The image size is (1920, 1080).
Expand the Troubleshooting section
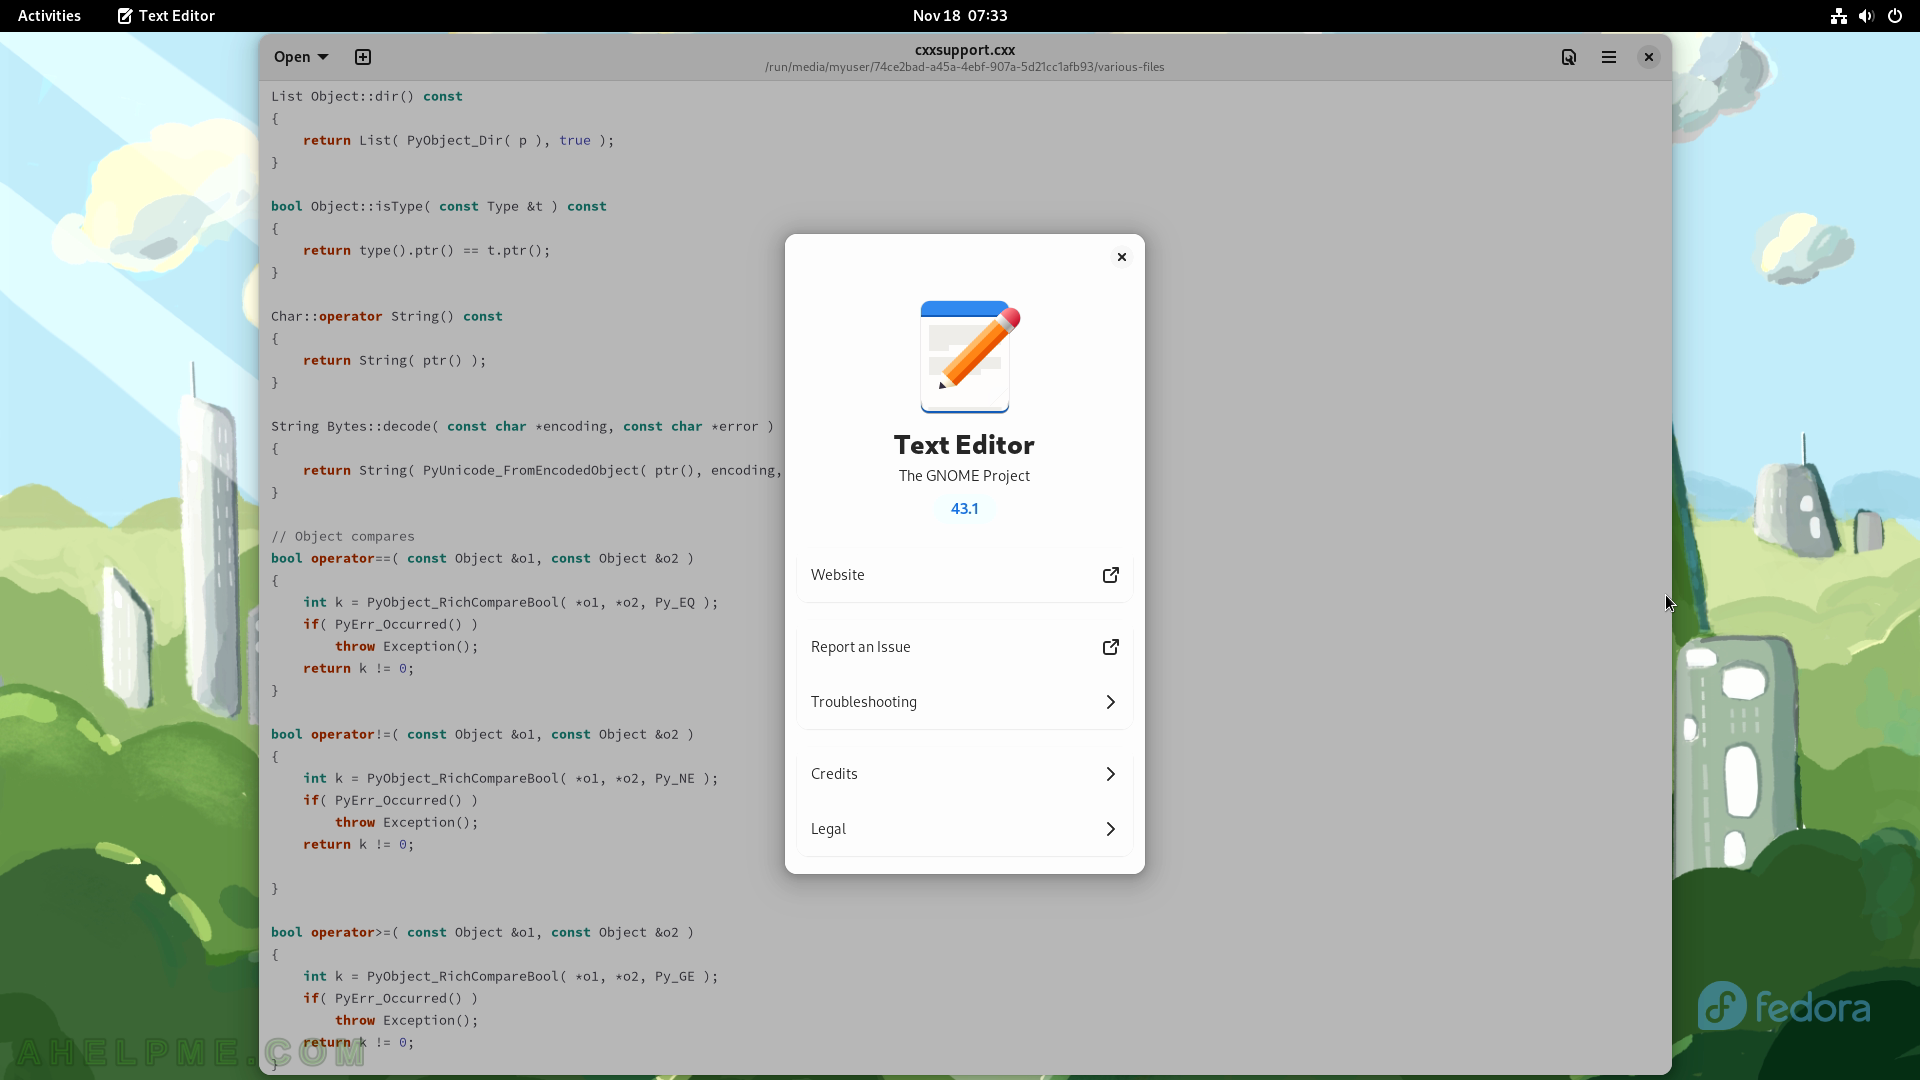tap(965, 702)
